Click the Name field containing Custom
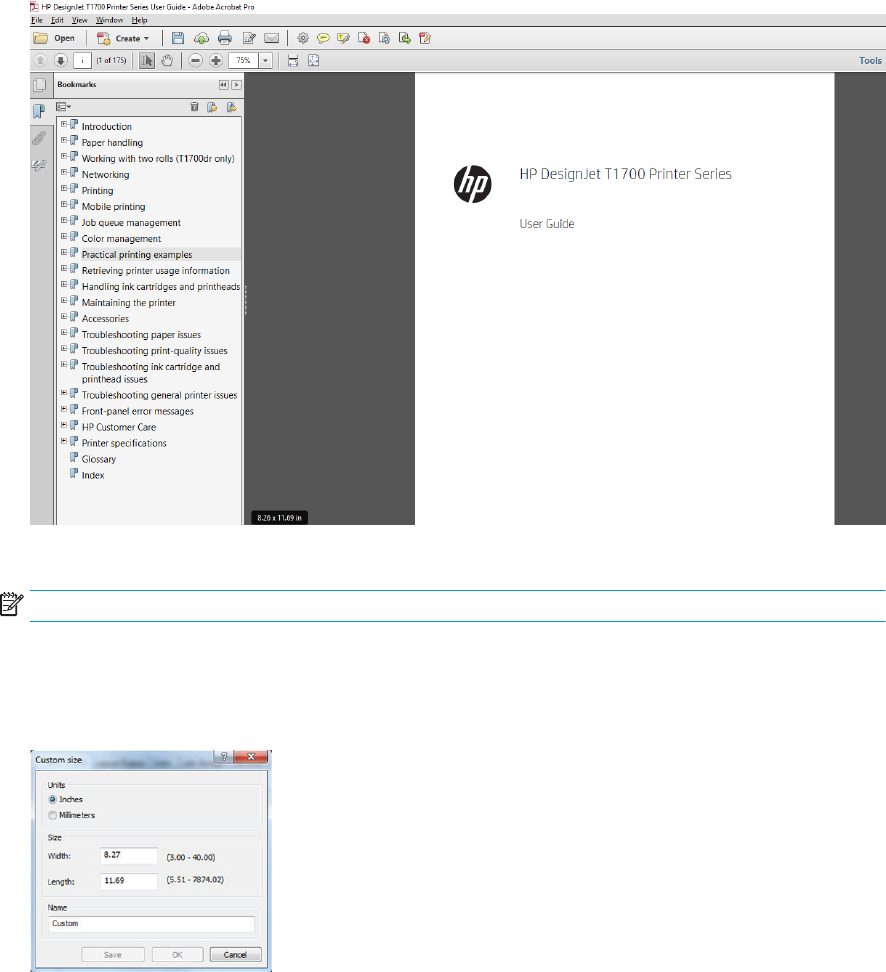 (x=151, y=924)
